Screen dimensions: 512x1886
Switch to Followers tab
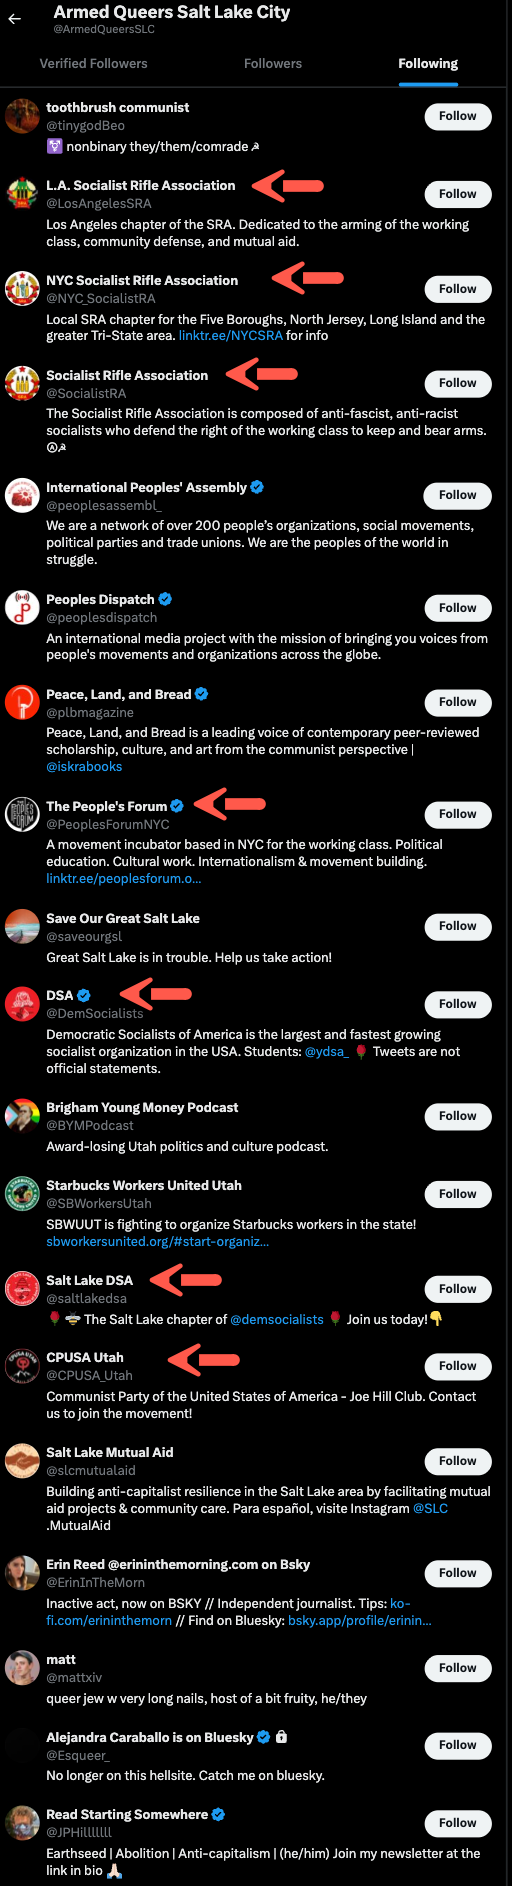point(273,63)
